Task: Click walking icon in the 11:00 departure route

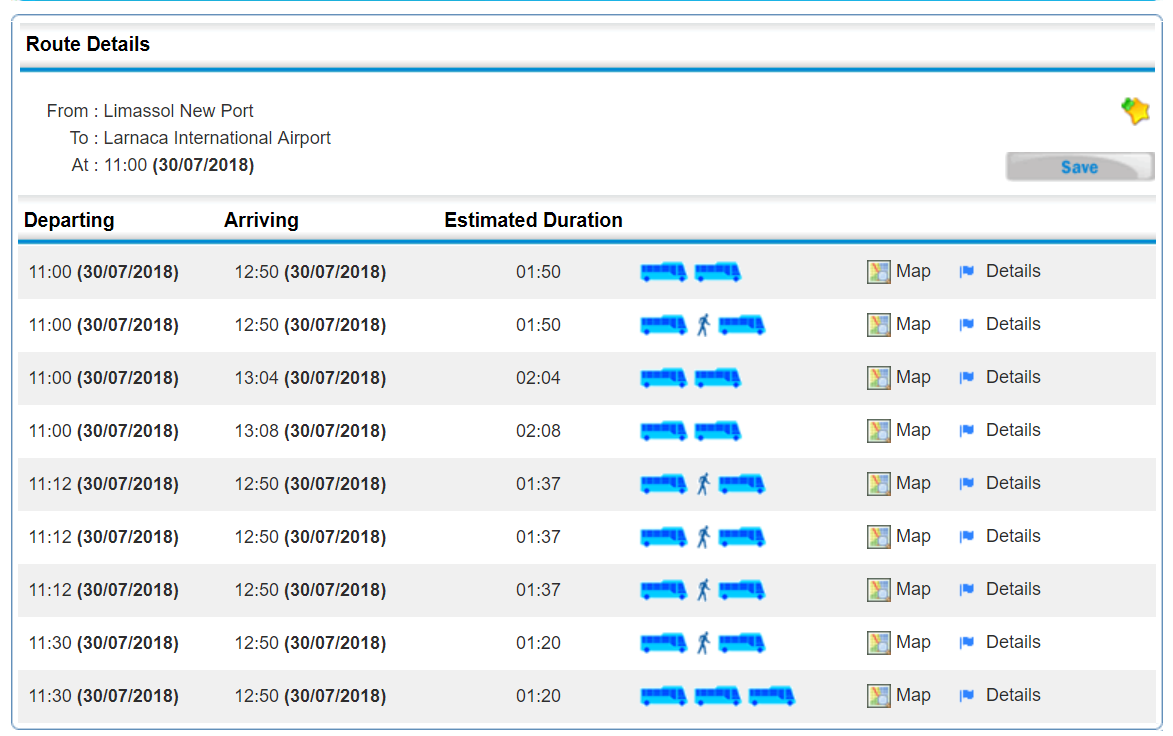Action: tap(703, 324)
